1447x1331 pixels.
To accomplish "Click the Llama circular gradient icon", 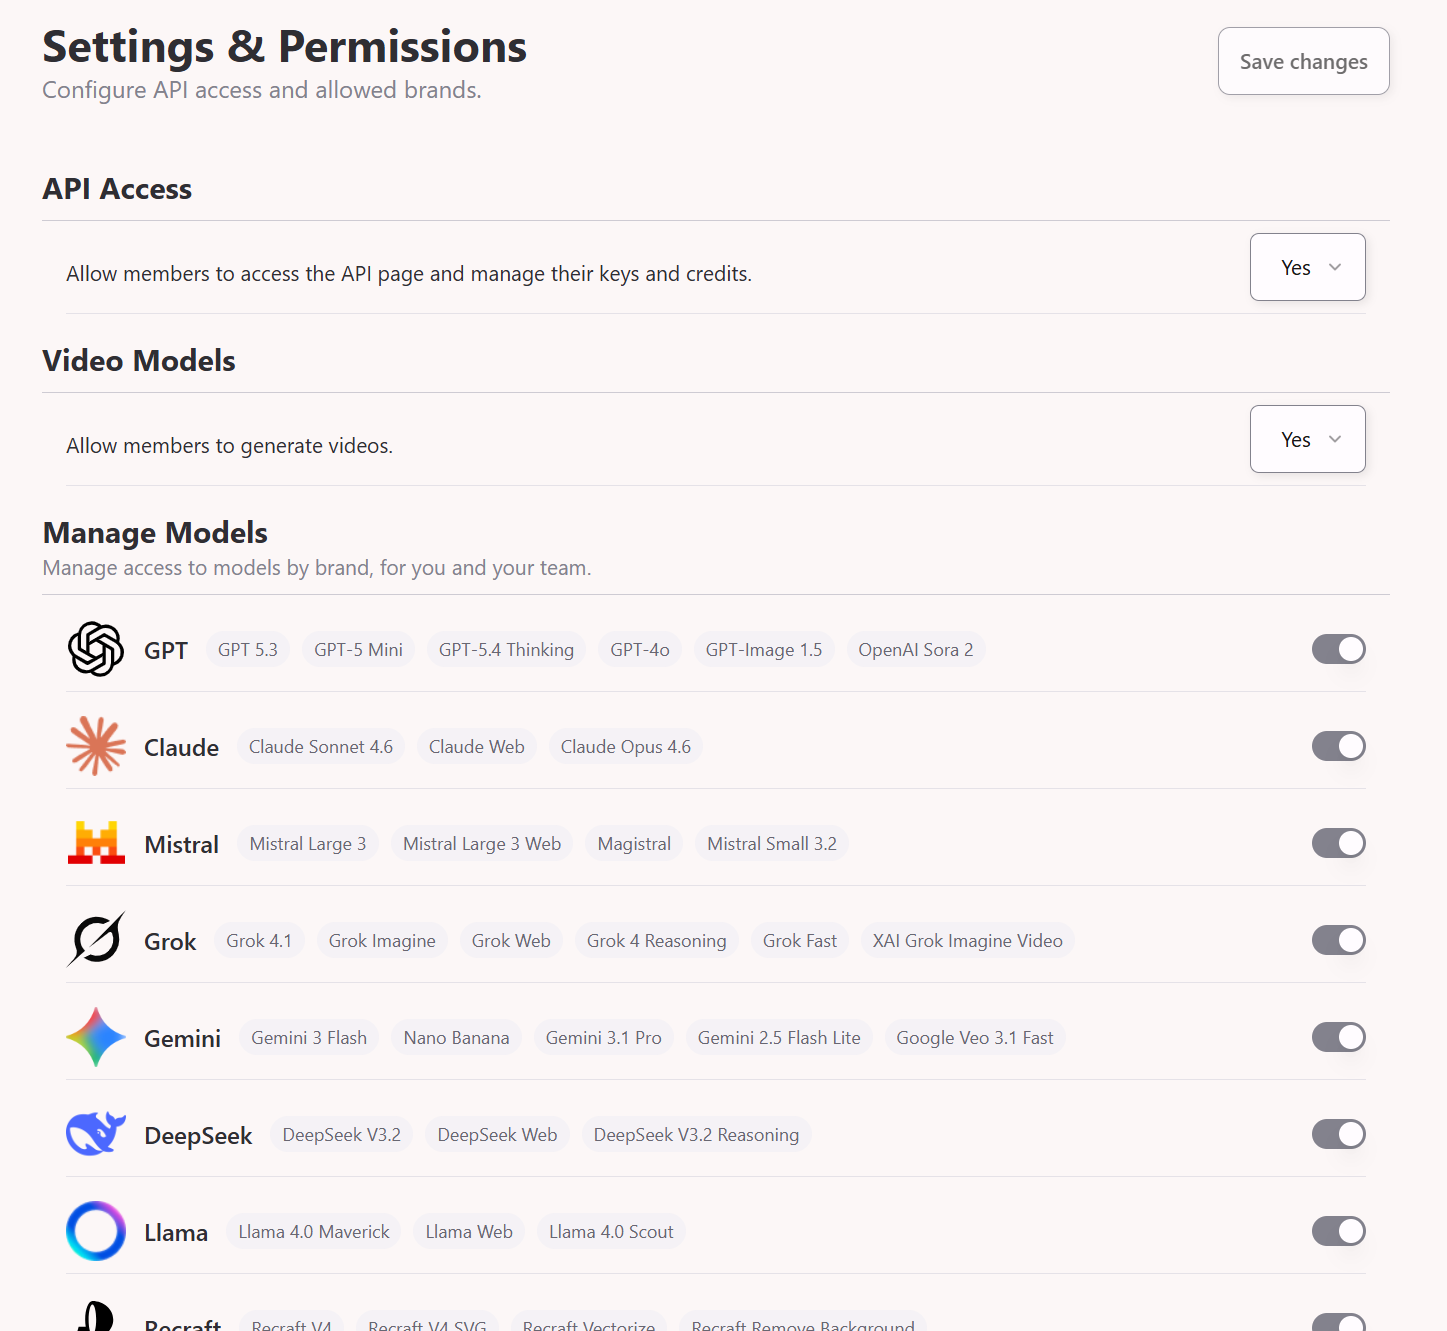I will 95,1231.
